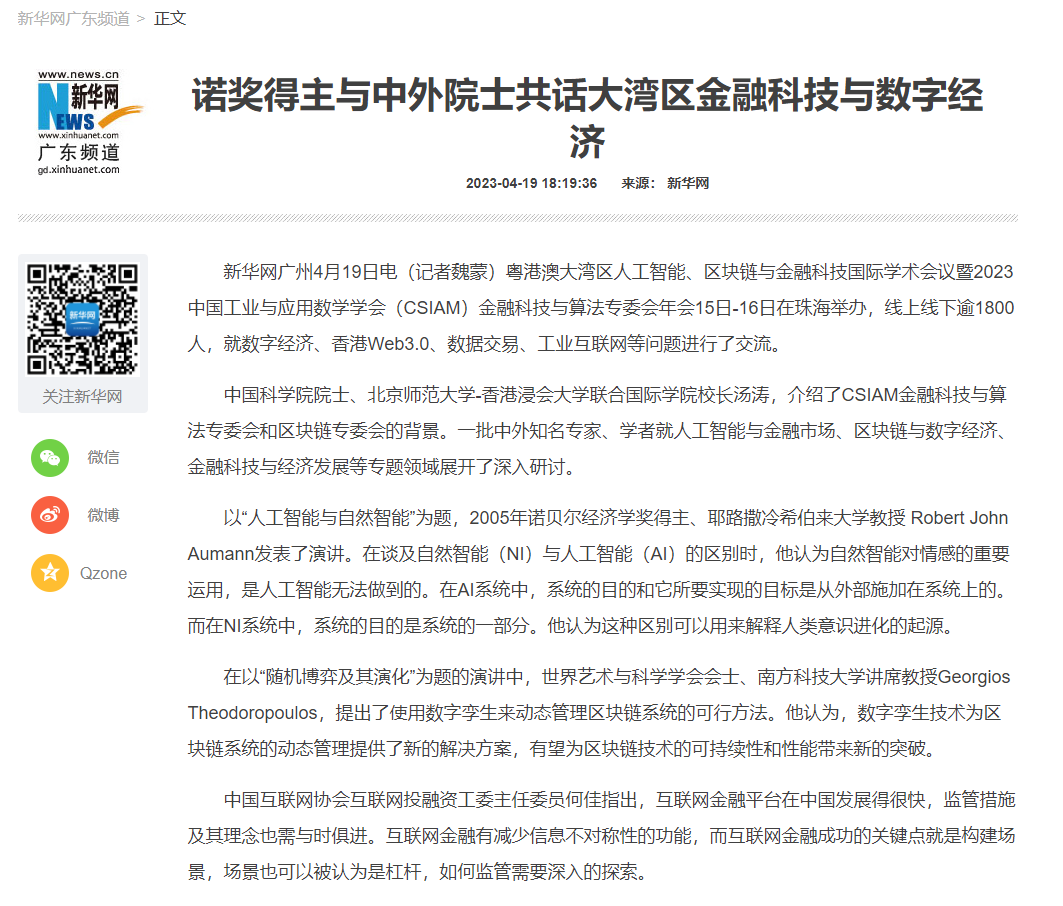Click the 关注新华网 caption below QR code
The image size is (1063, 906).
pos(82,396)
